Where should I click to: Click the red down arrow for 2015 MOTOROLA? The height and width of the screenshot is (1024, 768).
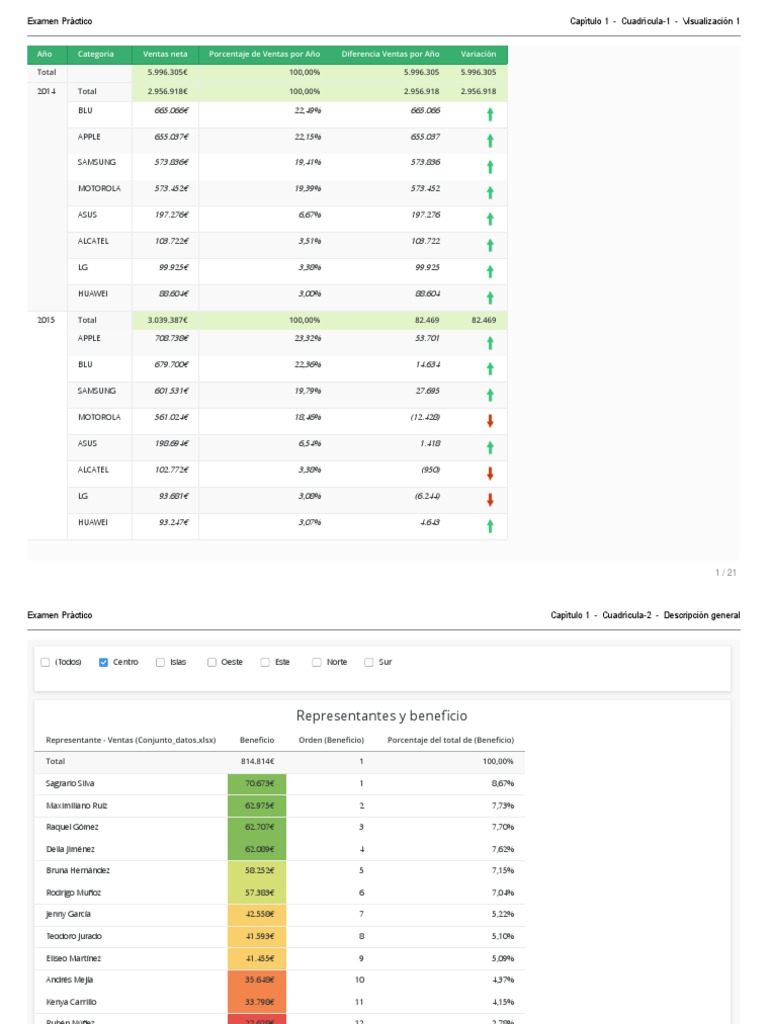click(490, 421)
